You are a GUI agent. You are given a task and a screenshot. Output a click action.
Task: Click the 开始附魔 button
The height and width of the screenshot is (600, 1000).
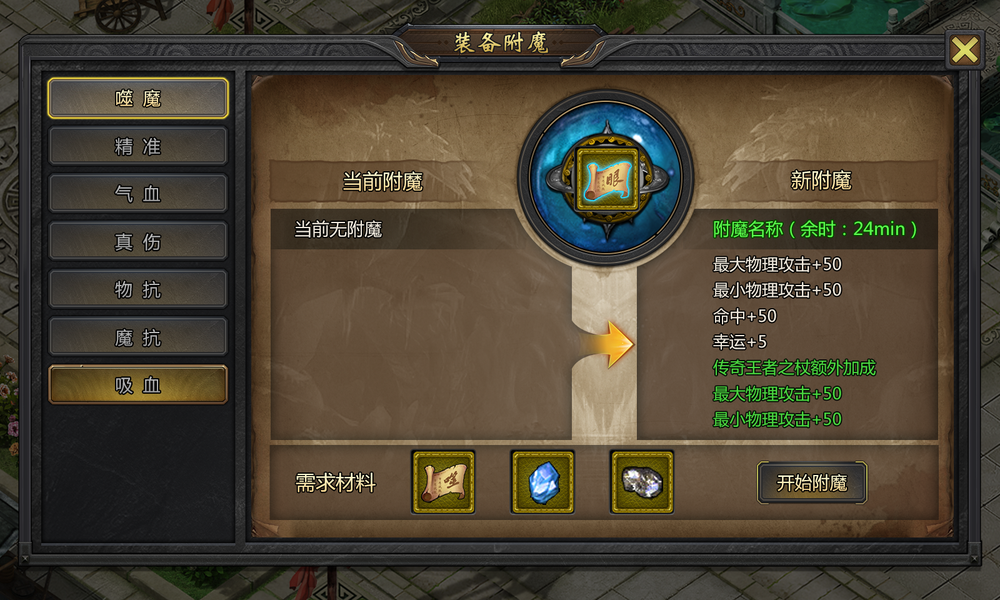tap(812, 483)
